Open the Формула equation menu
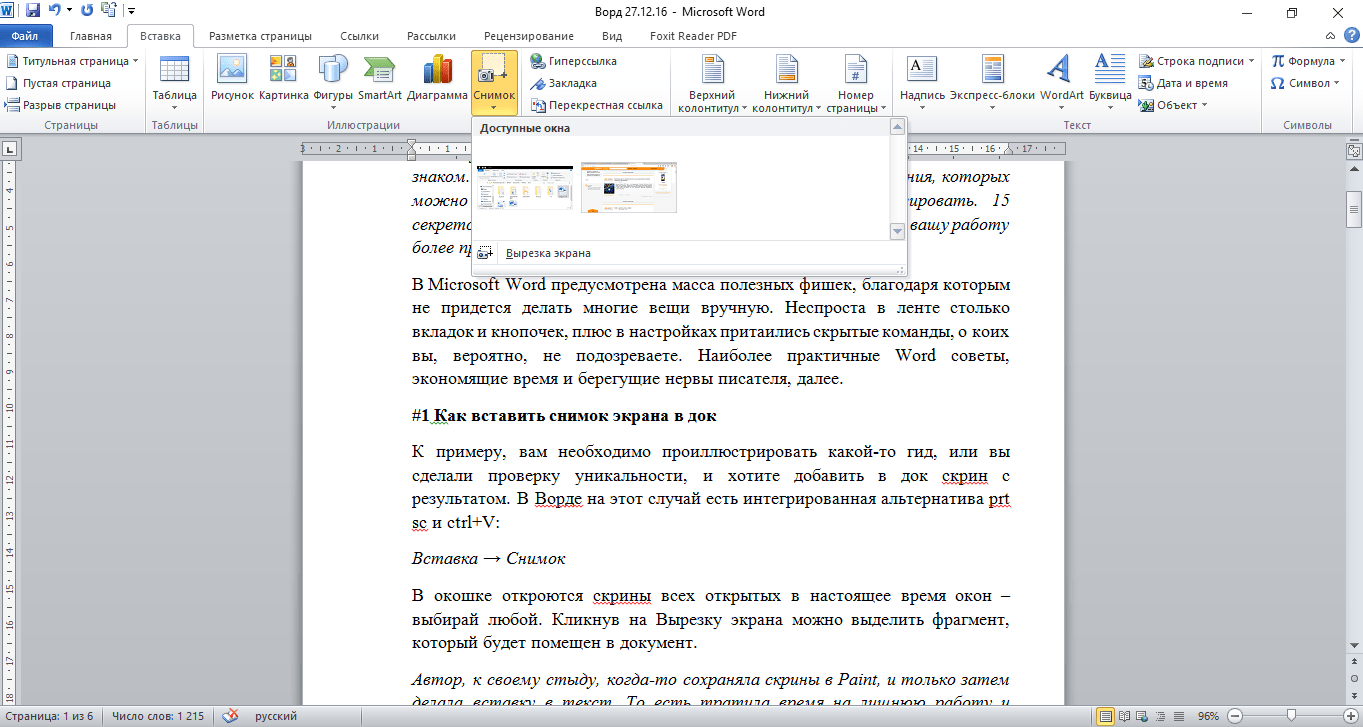The width and height of the screenshot is (1363, 727). tap(1310, 61)
